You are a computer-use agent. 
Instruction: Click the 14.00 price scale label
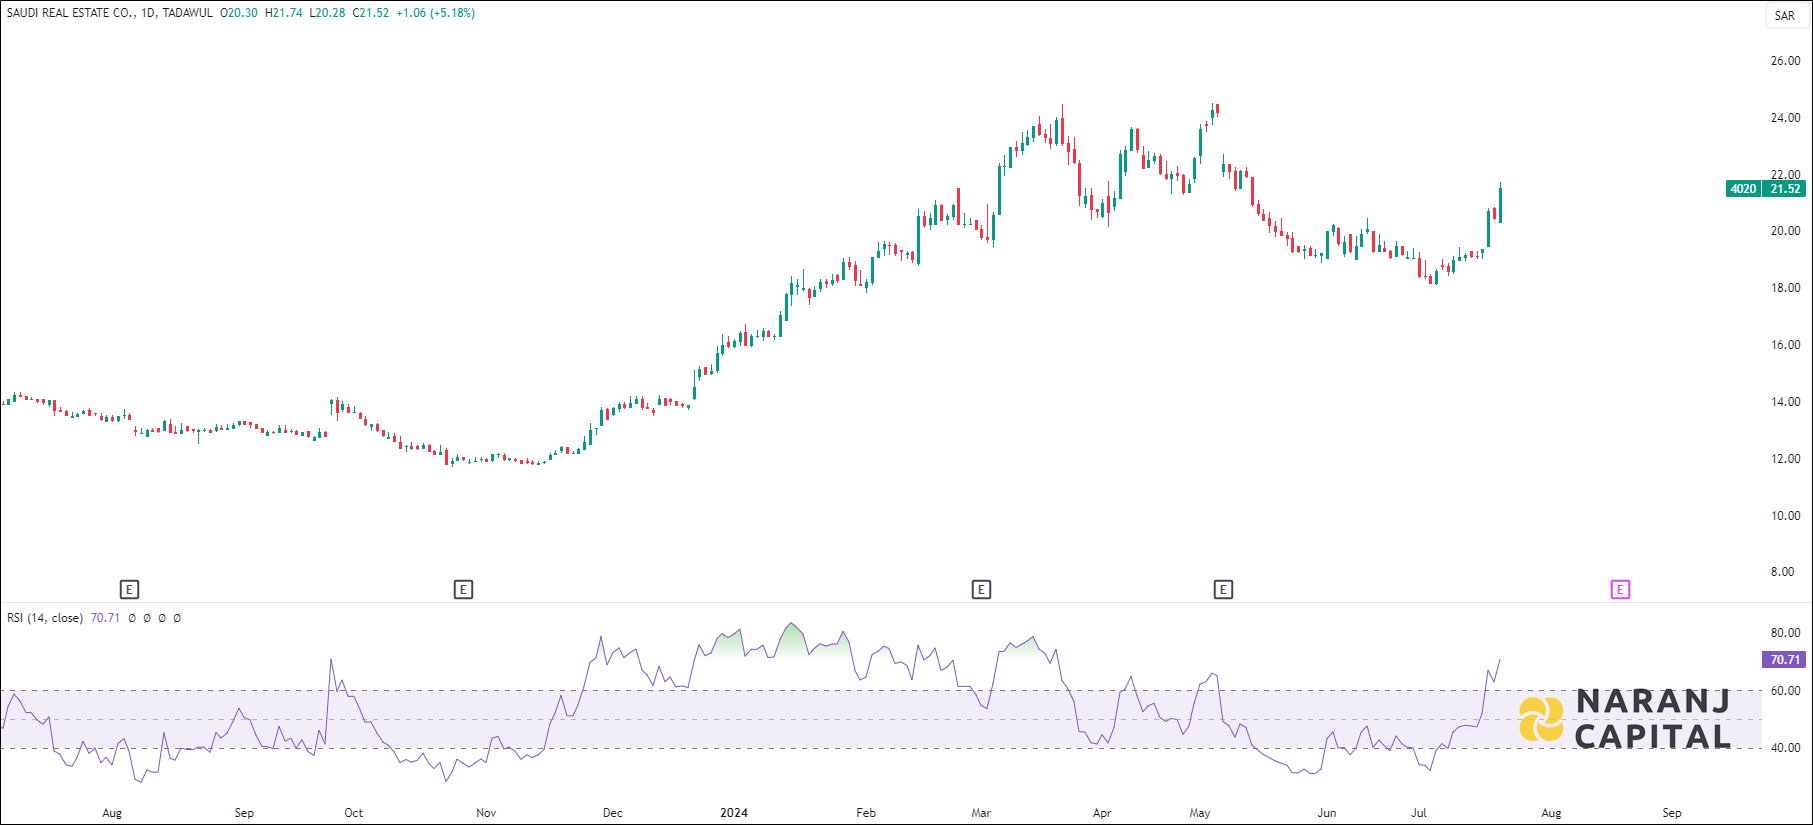1785,402
